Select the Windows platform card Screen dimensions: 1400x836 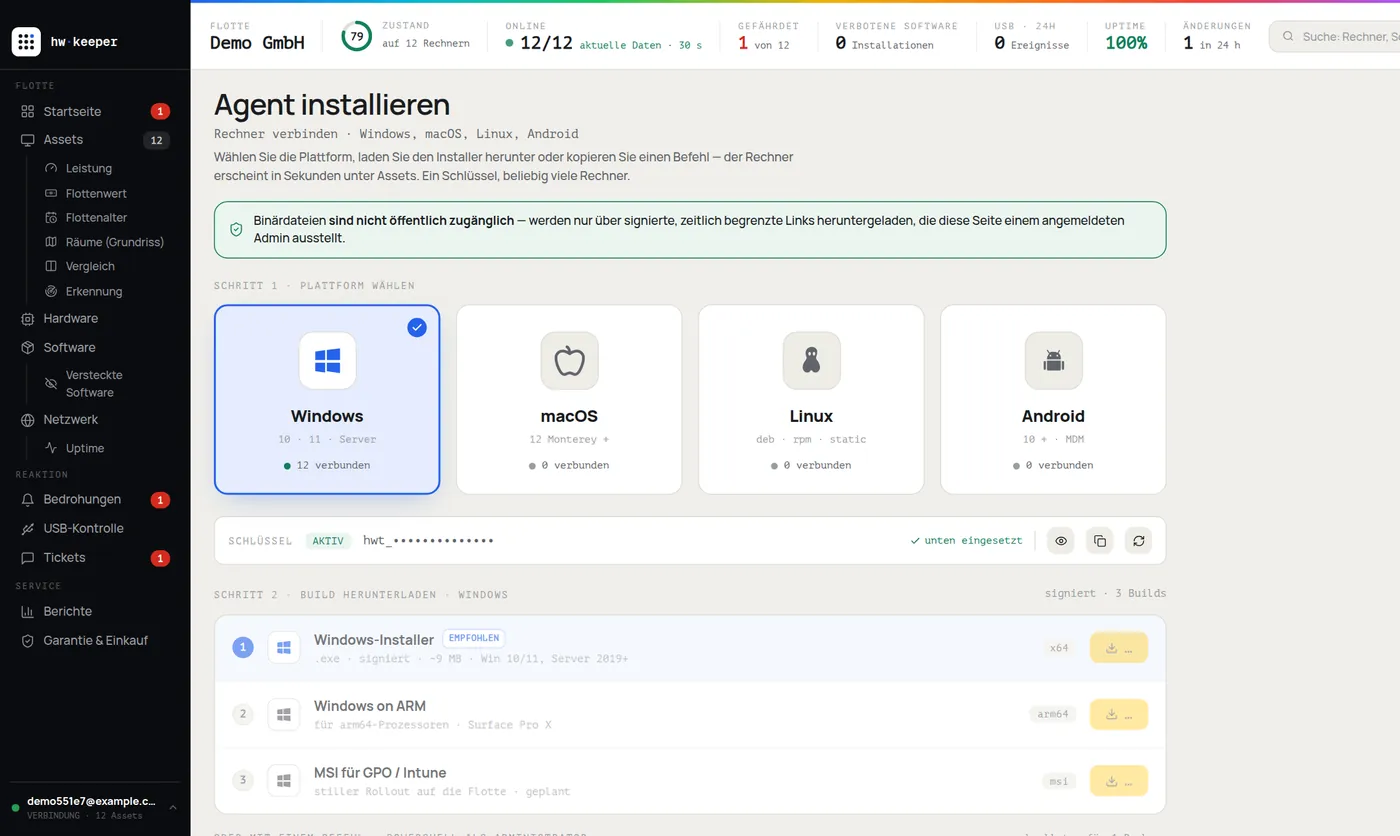click(327, 399)
